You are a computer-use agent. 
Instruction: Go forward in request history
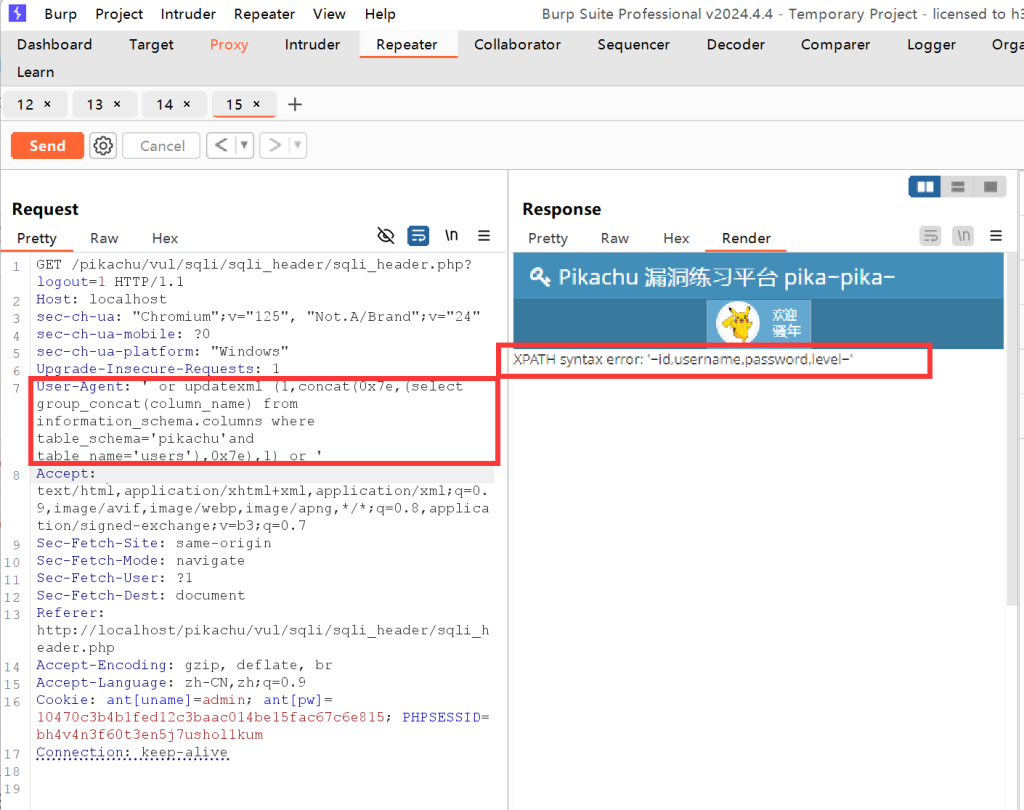[x=275, y=145]
